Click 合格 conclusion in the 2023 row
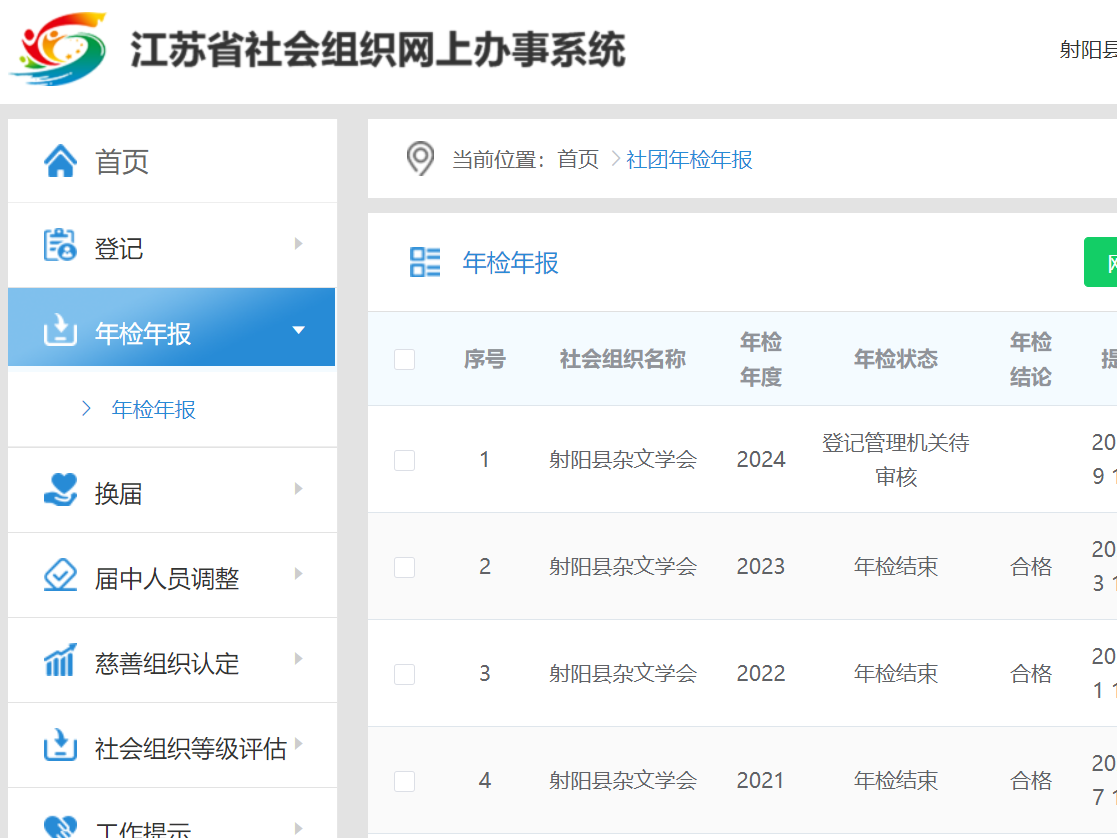The height and width of the screenshot is (838, 1117). [1030, 567]
